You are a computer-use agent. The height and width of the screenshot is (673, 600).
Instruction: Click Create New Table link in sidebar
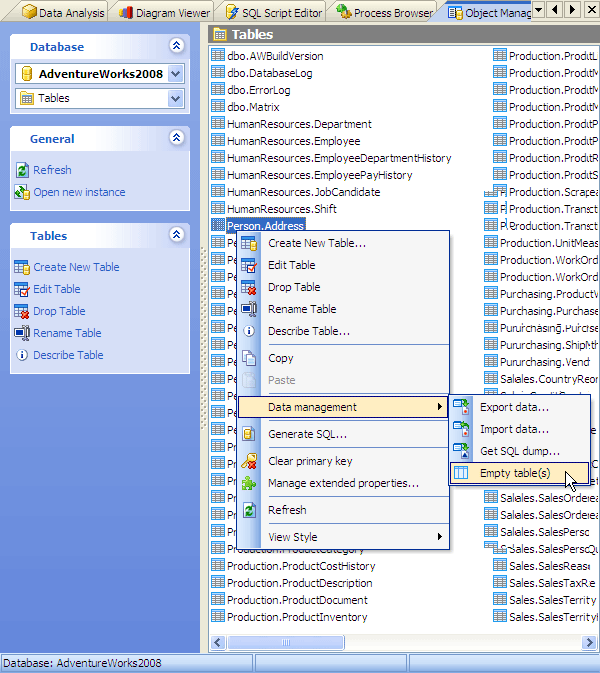click(x=76, y=267)
